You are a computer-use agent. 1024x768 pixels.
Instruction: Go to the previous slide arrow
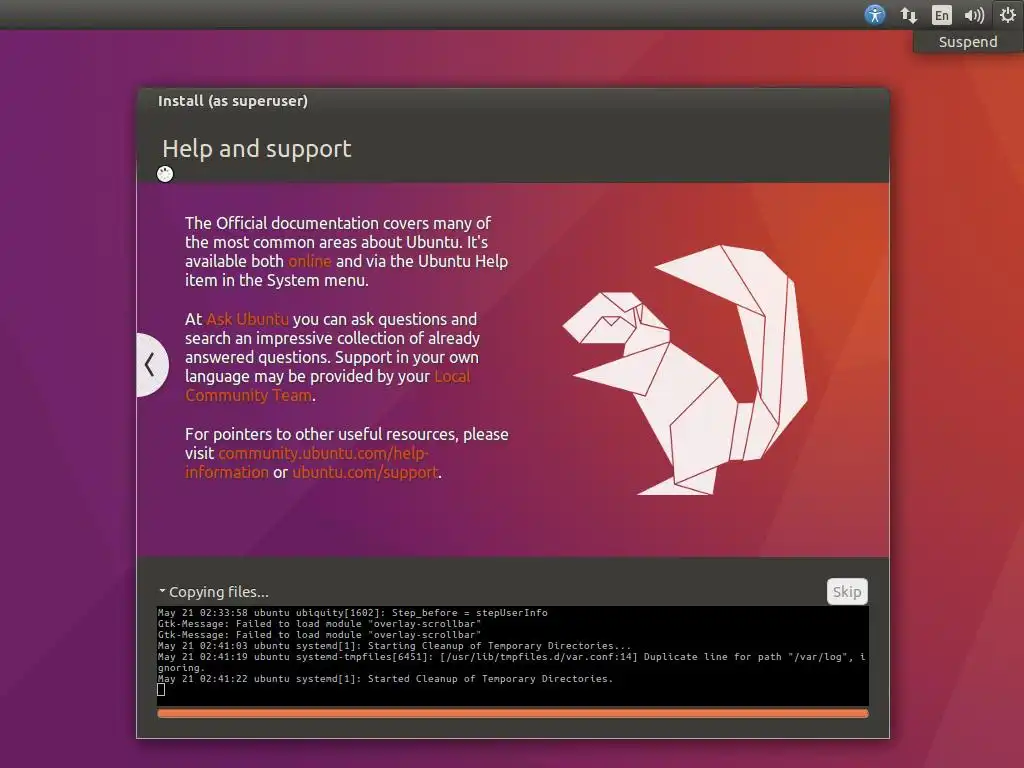(x=152, y=364)
